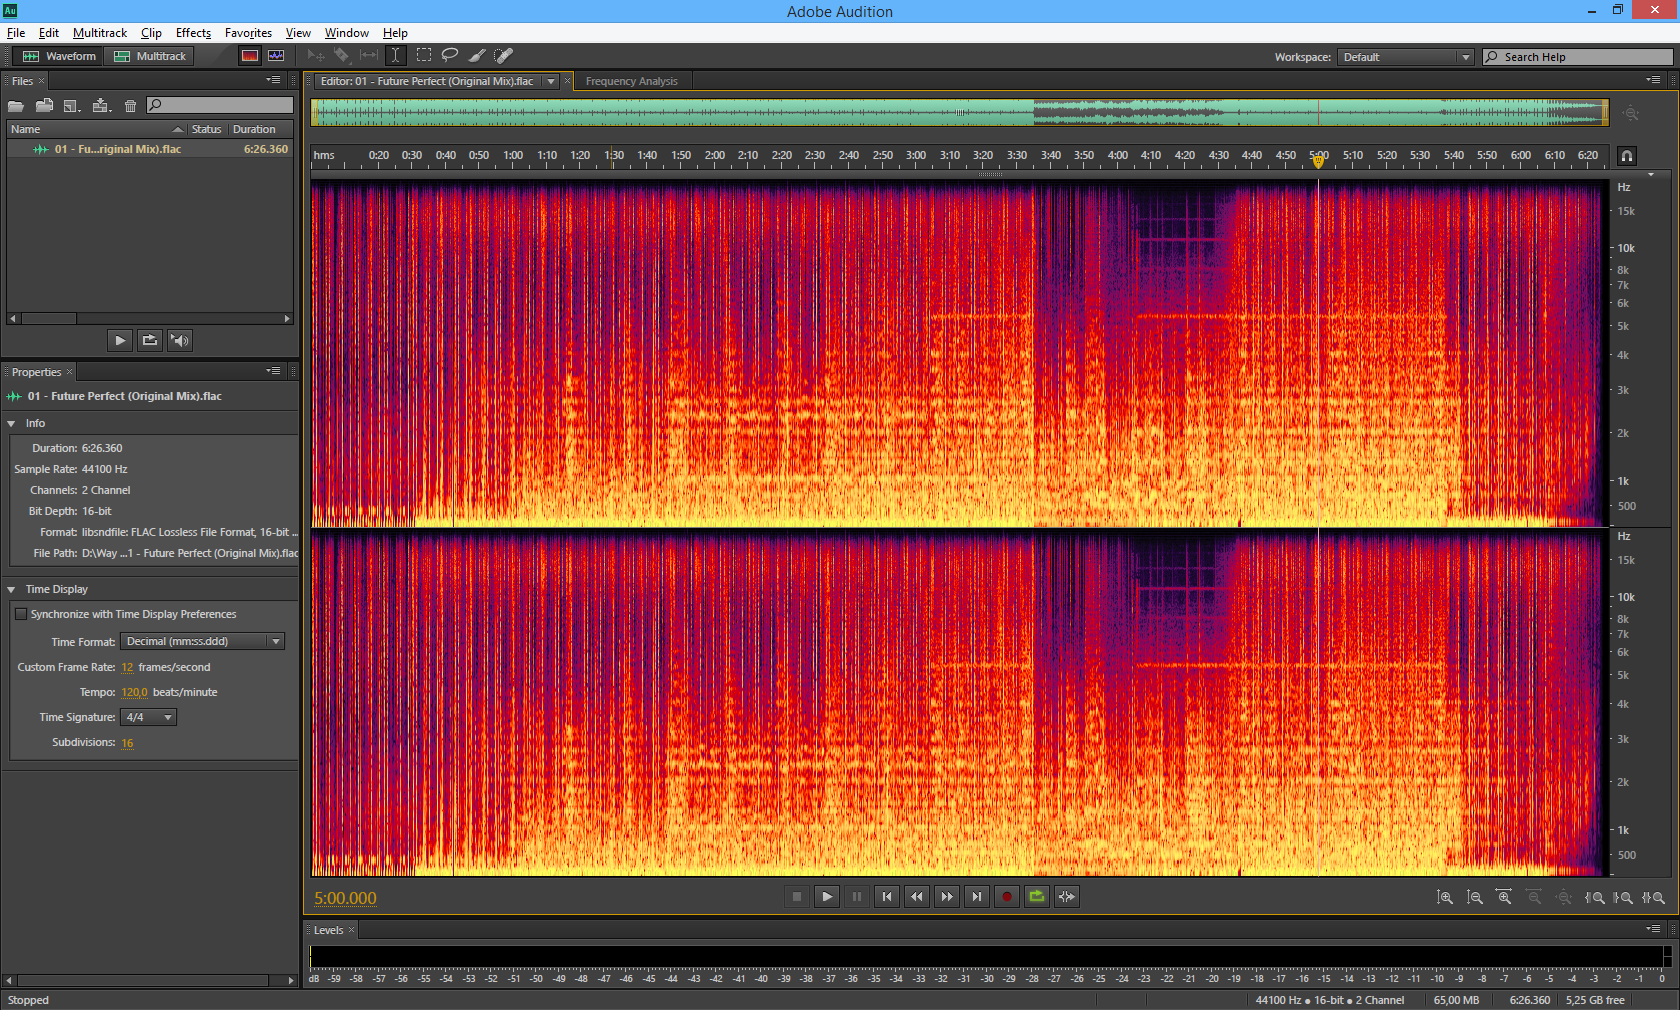Select the Lasso Selection tool

450,56
